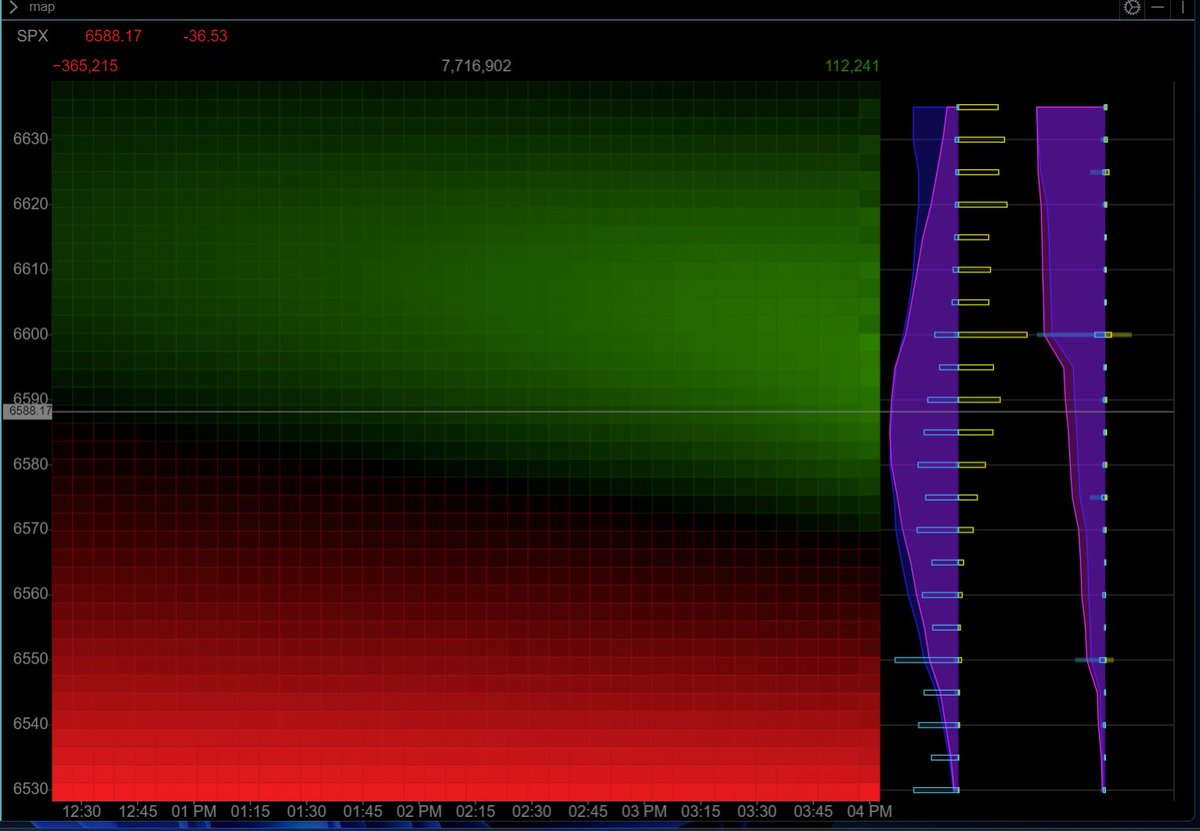Click the 6570 price axis label
This screenshot has height=831, width=1200.
[30, 529]
